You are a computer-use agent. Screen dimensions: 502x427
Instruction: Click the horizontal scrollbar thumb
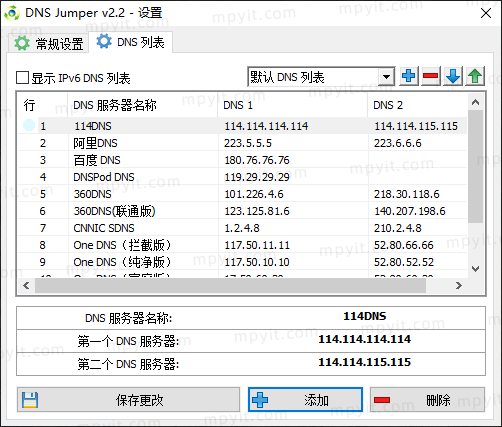tap(230, 286)
